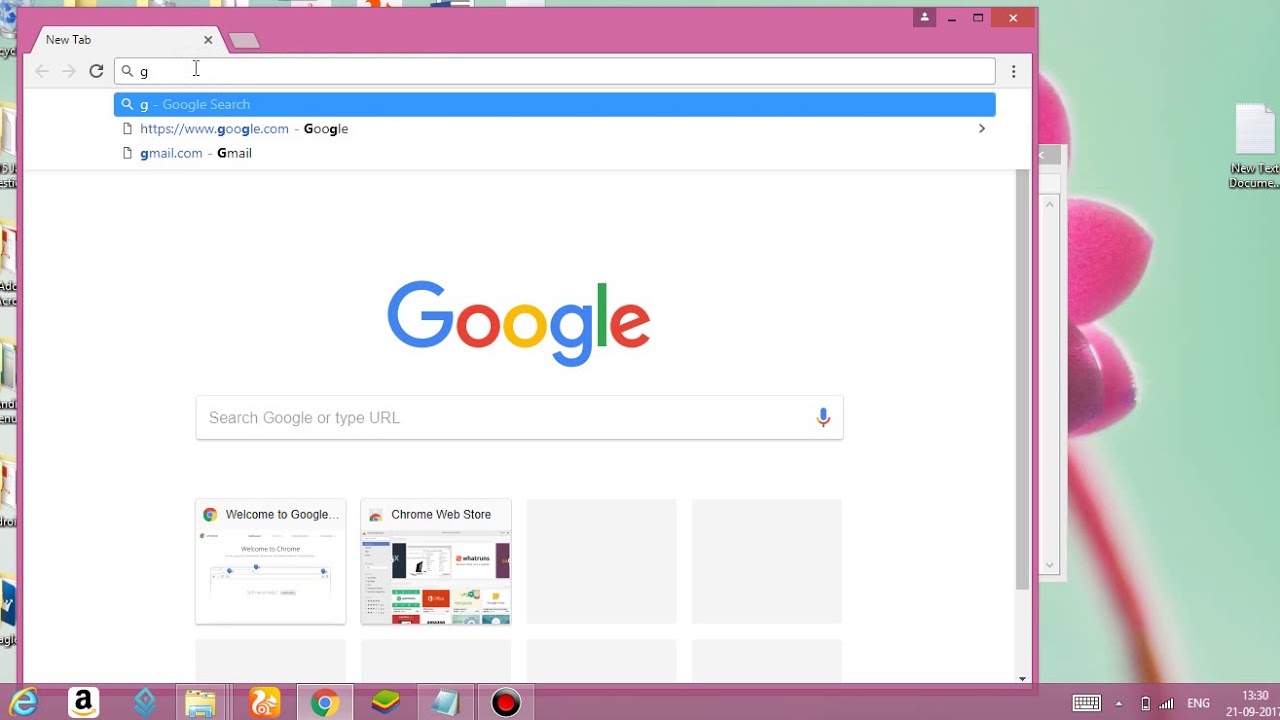Image resolution: width=1280 pixels, height=720 pixels.
Task: Open UC Browser from the taskbar
Action: coord(264,703)
